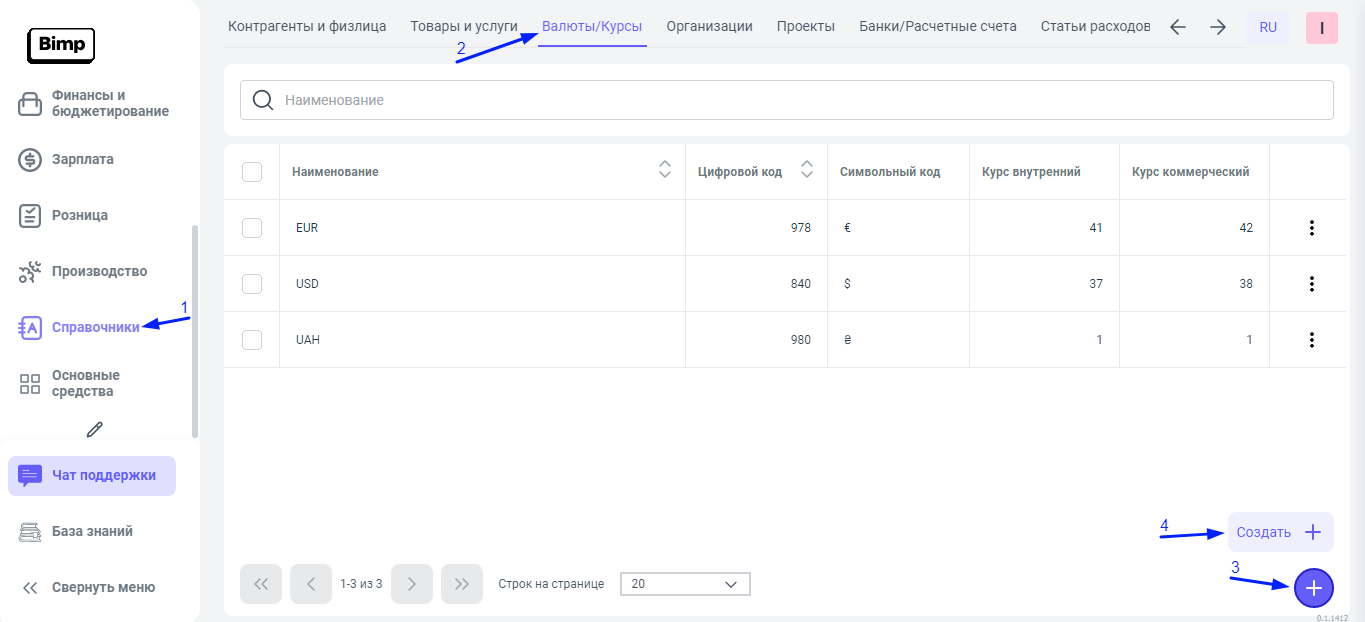Click the Bimp logo
The image size is (1365, 622).
click(x=61, y=45)
